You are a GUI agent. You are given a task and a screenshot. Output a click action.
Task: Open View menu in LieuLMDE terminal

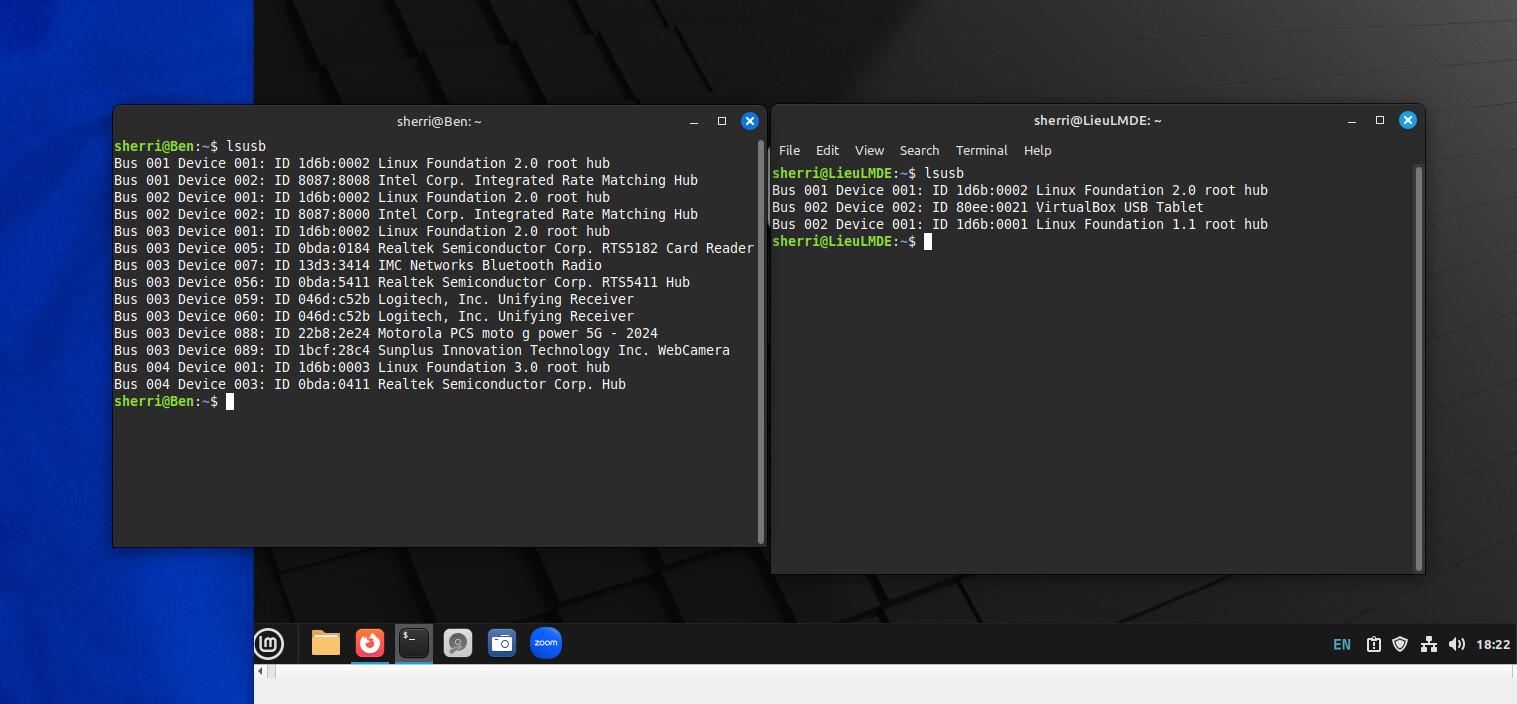coord(869,151)
